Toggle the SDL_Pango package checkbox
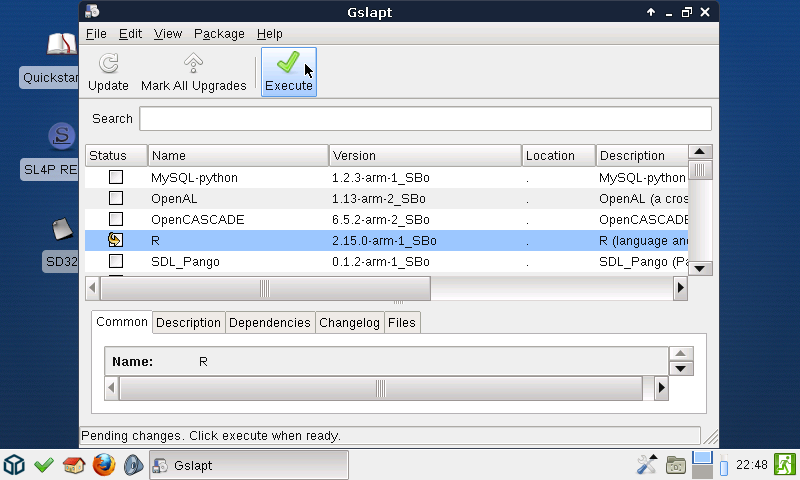The width and height of the screenshot is (800, 480). (x=116, y=261)
